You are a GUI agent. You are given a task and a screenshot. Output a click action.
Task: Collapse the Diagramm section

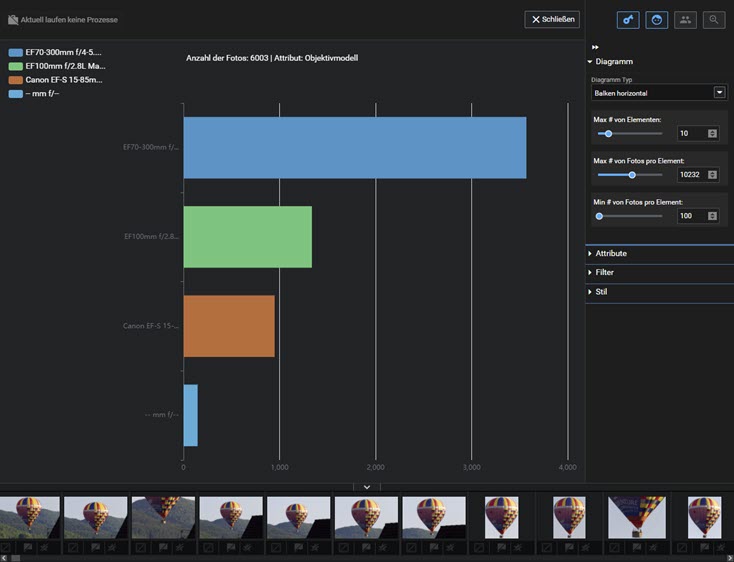610,62
